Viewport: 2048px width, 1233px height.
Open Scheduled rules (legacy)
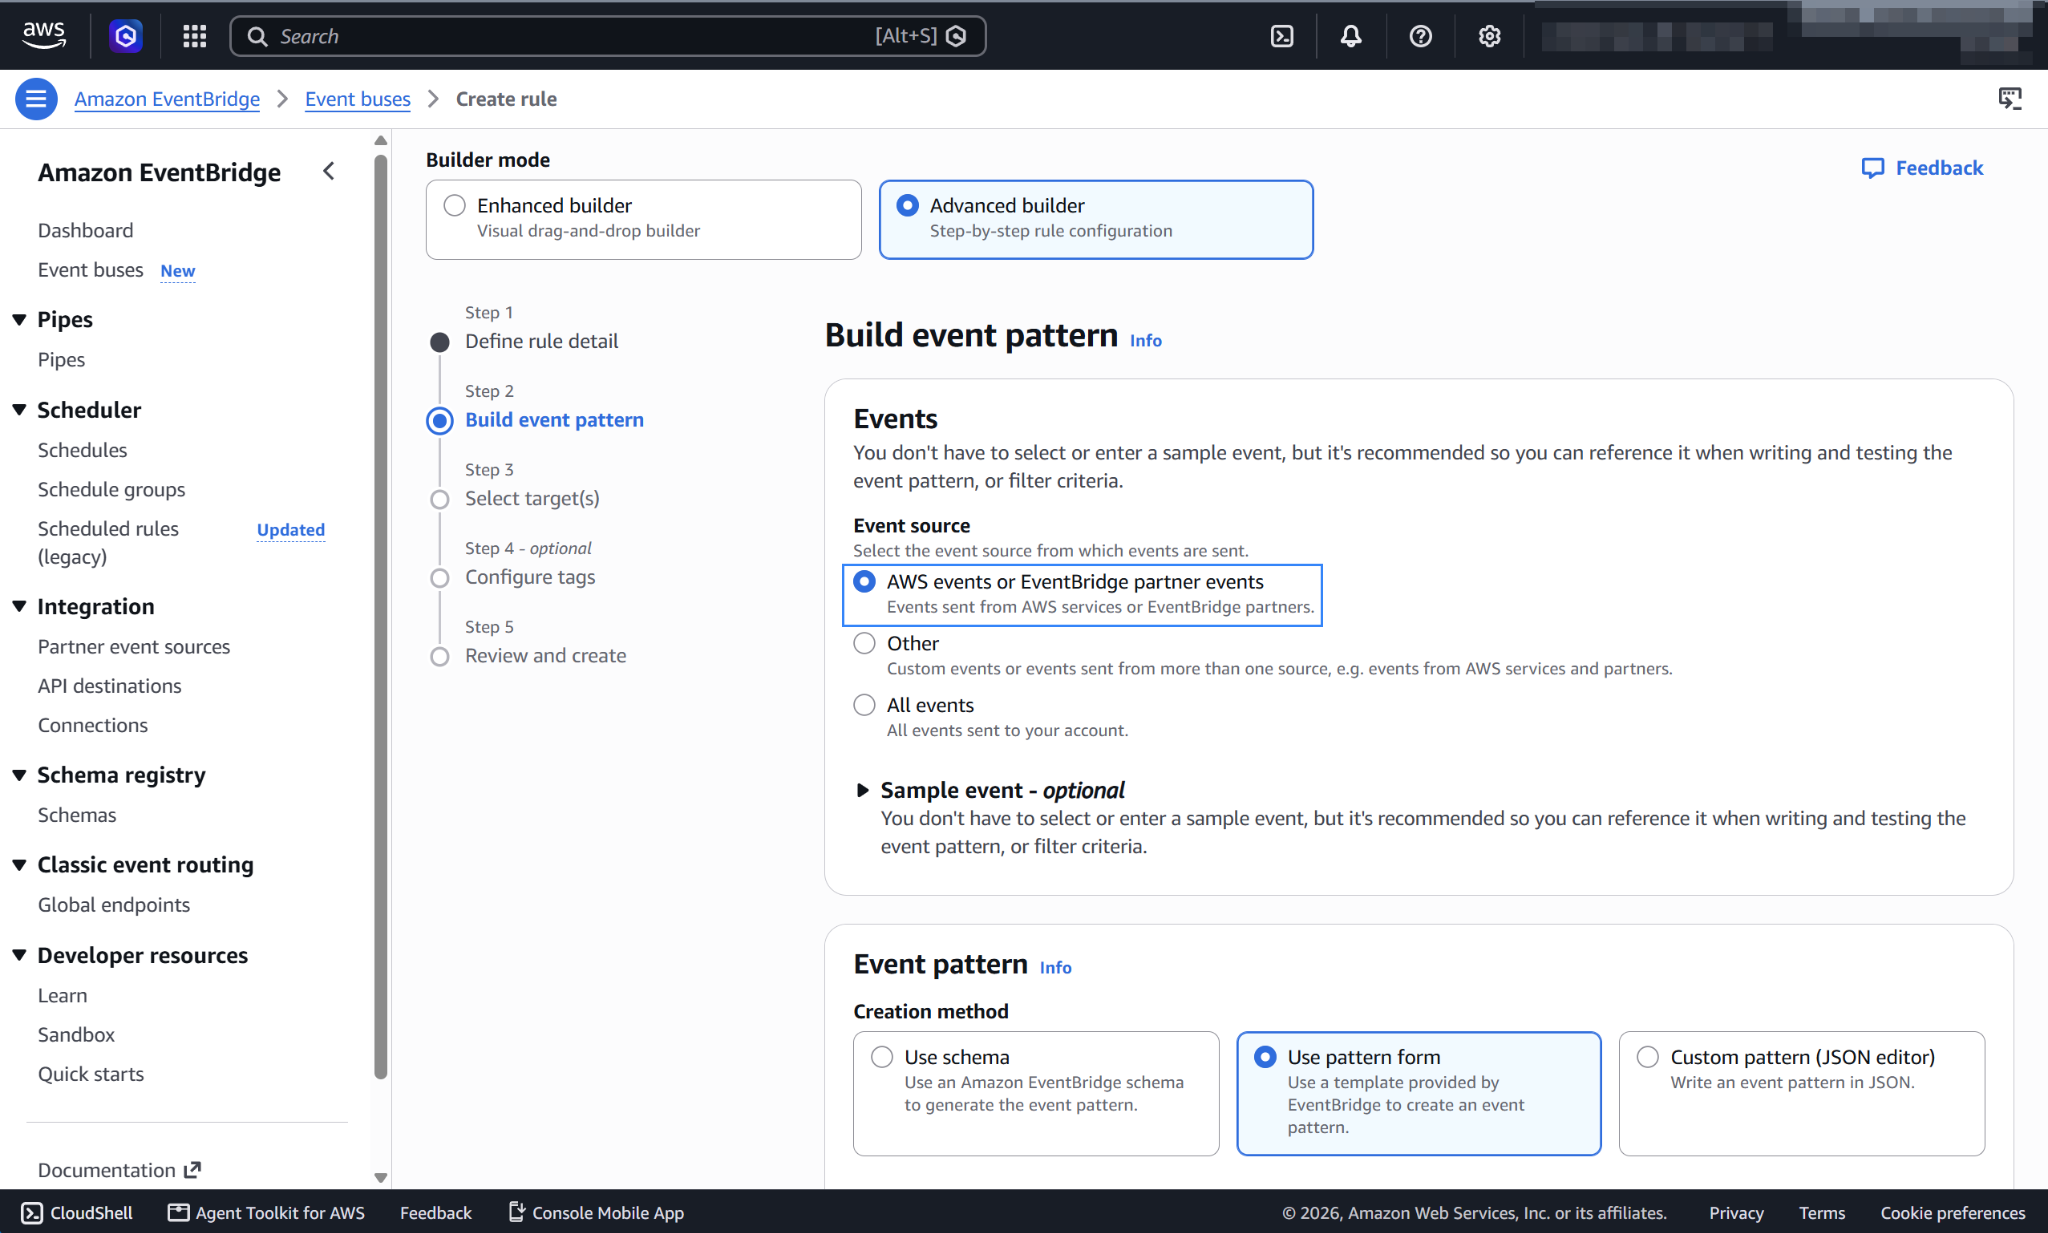click(x=108, y=542)
